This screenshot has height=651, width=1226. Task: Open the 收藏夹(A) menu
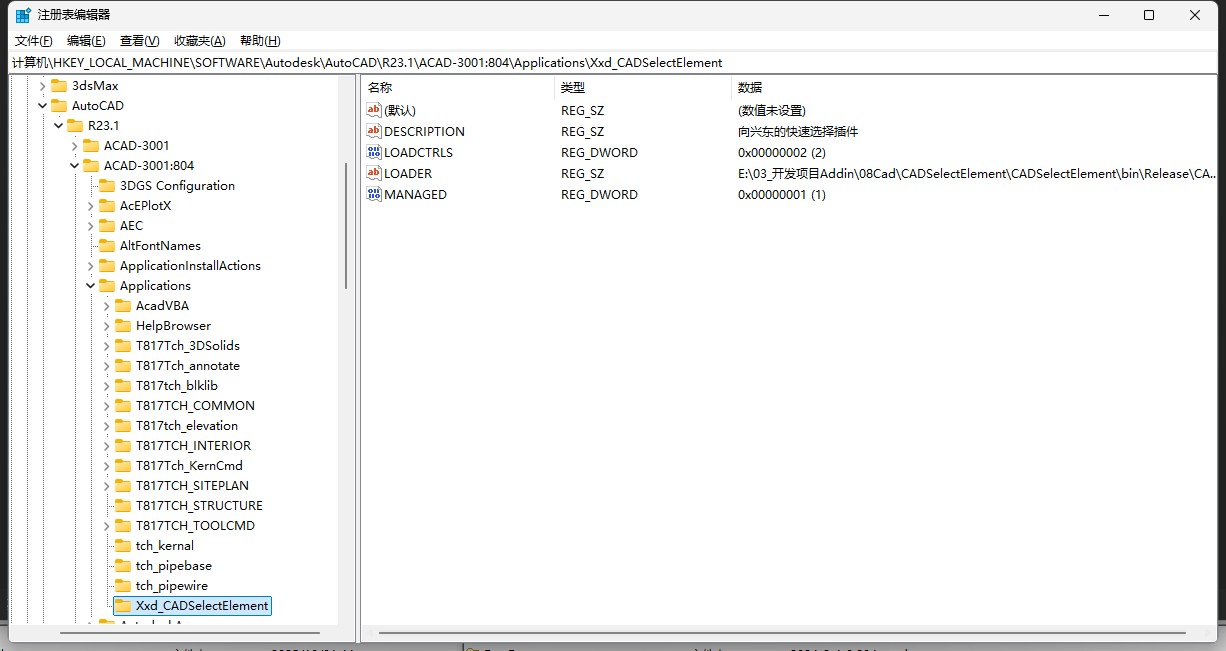(x=199, y=41)
